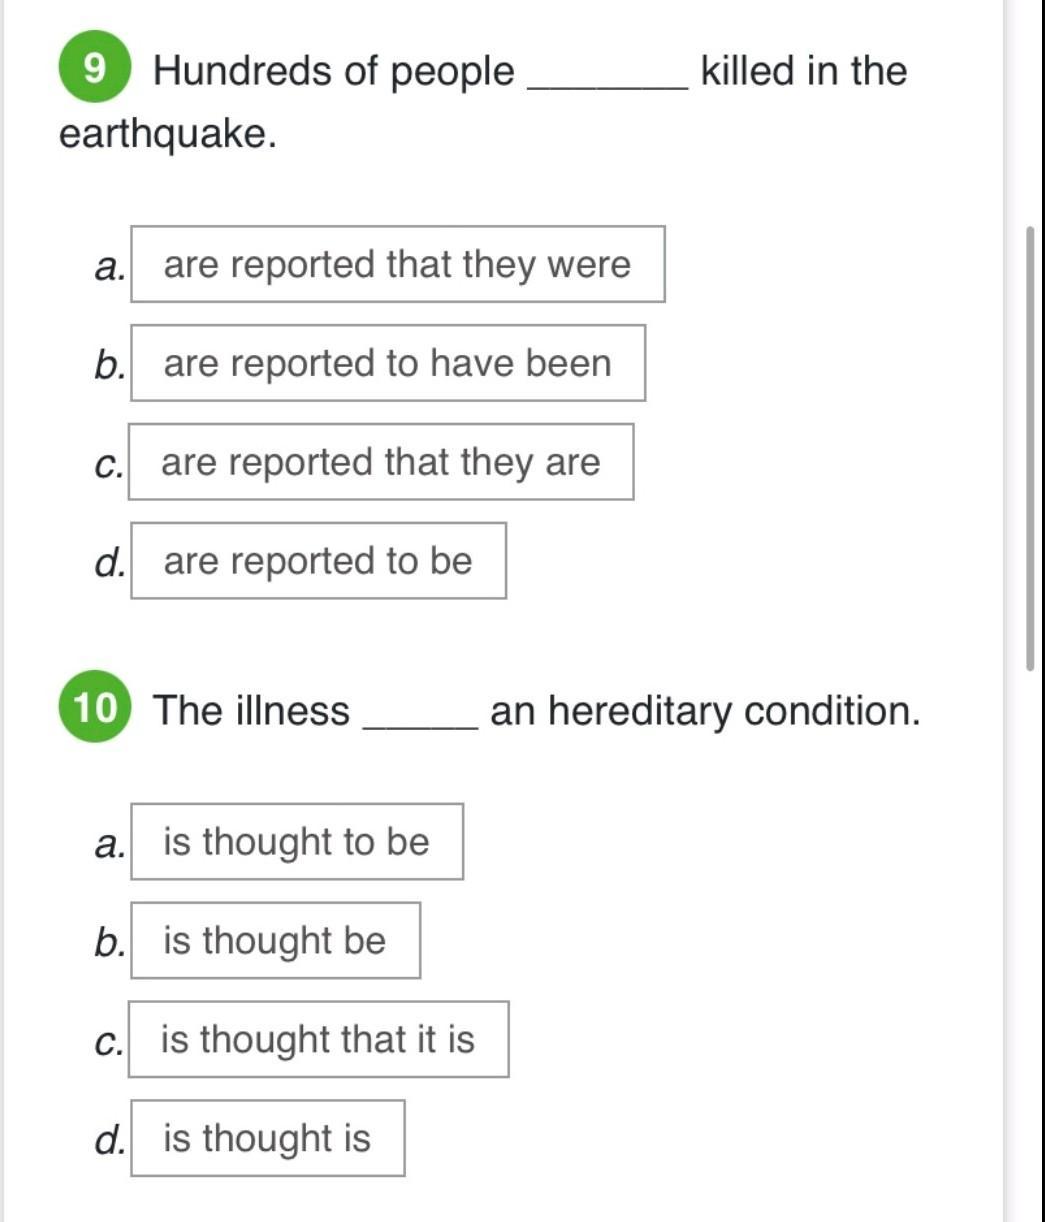Screen dimensions: 1045x1222
Task: Click the green number 9 badge
Action: click(94, 67)
